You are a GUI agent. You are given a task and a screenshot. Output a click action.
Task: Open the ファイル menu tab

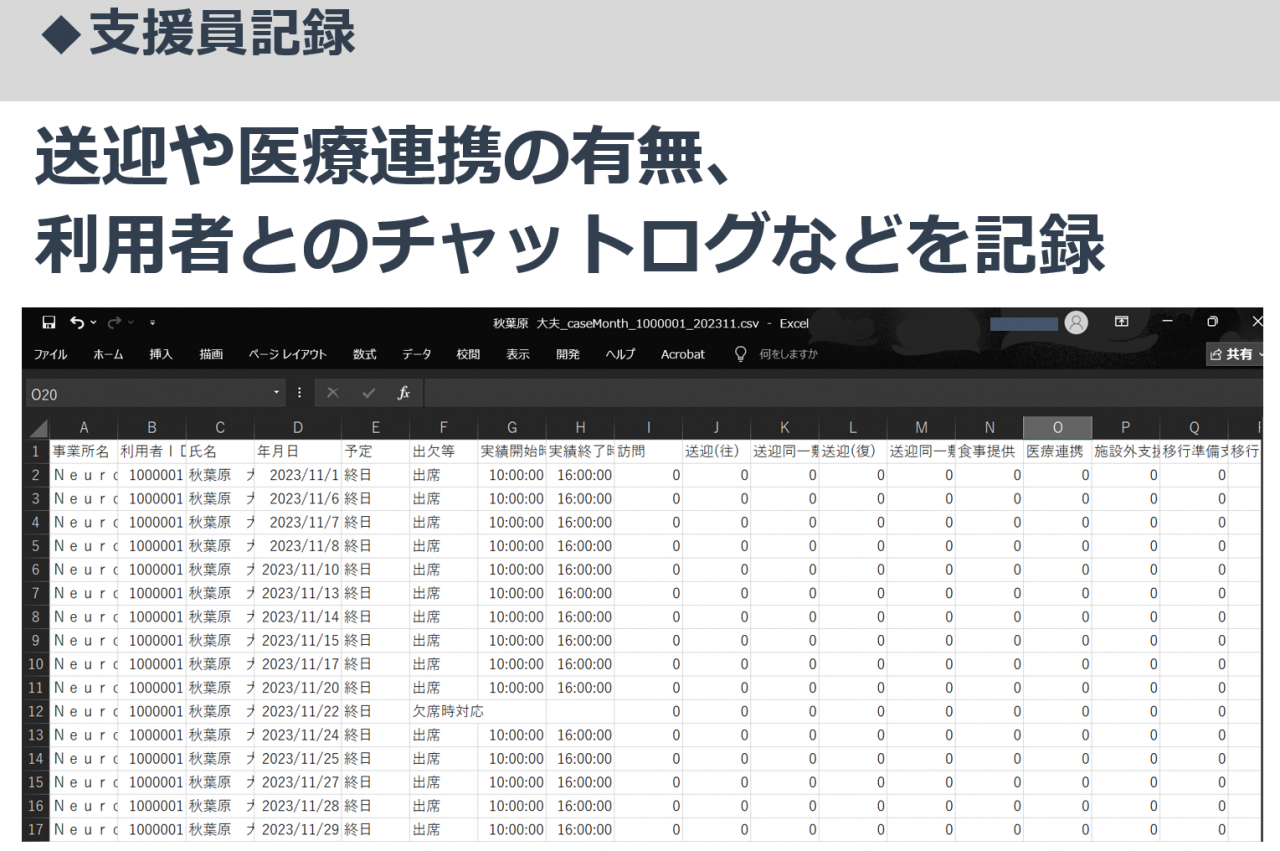tap(51, 354)
